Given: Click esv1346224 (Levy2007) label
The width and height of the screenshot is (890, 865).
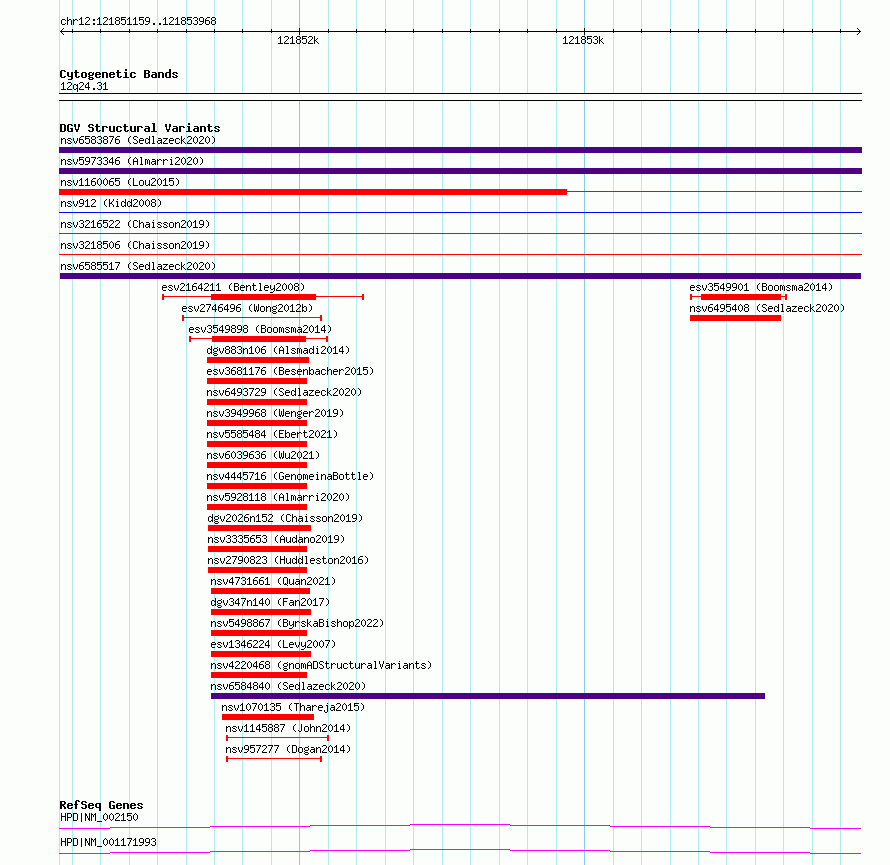Looking at the screenshot, I should point(273,644).
